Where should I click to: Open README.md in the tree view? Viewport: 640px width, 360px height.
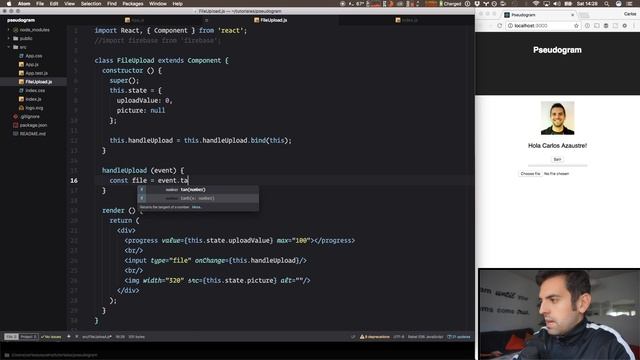[33, 133]
